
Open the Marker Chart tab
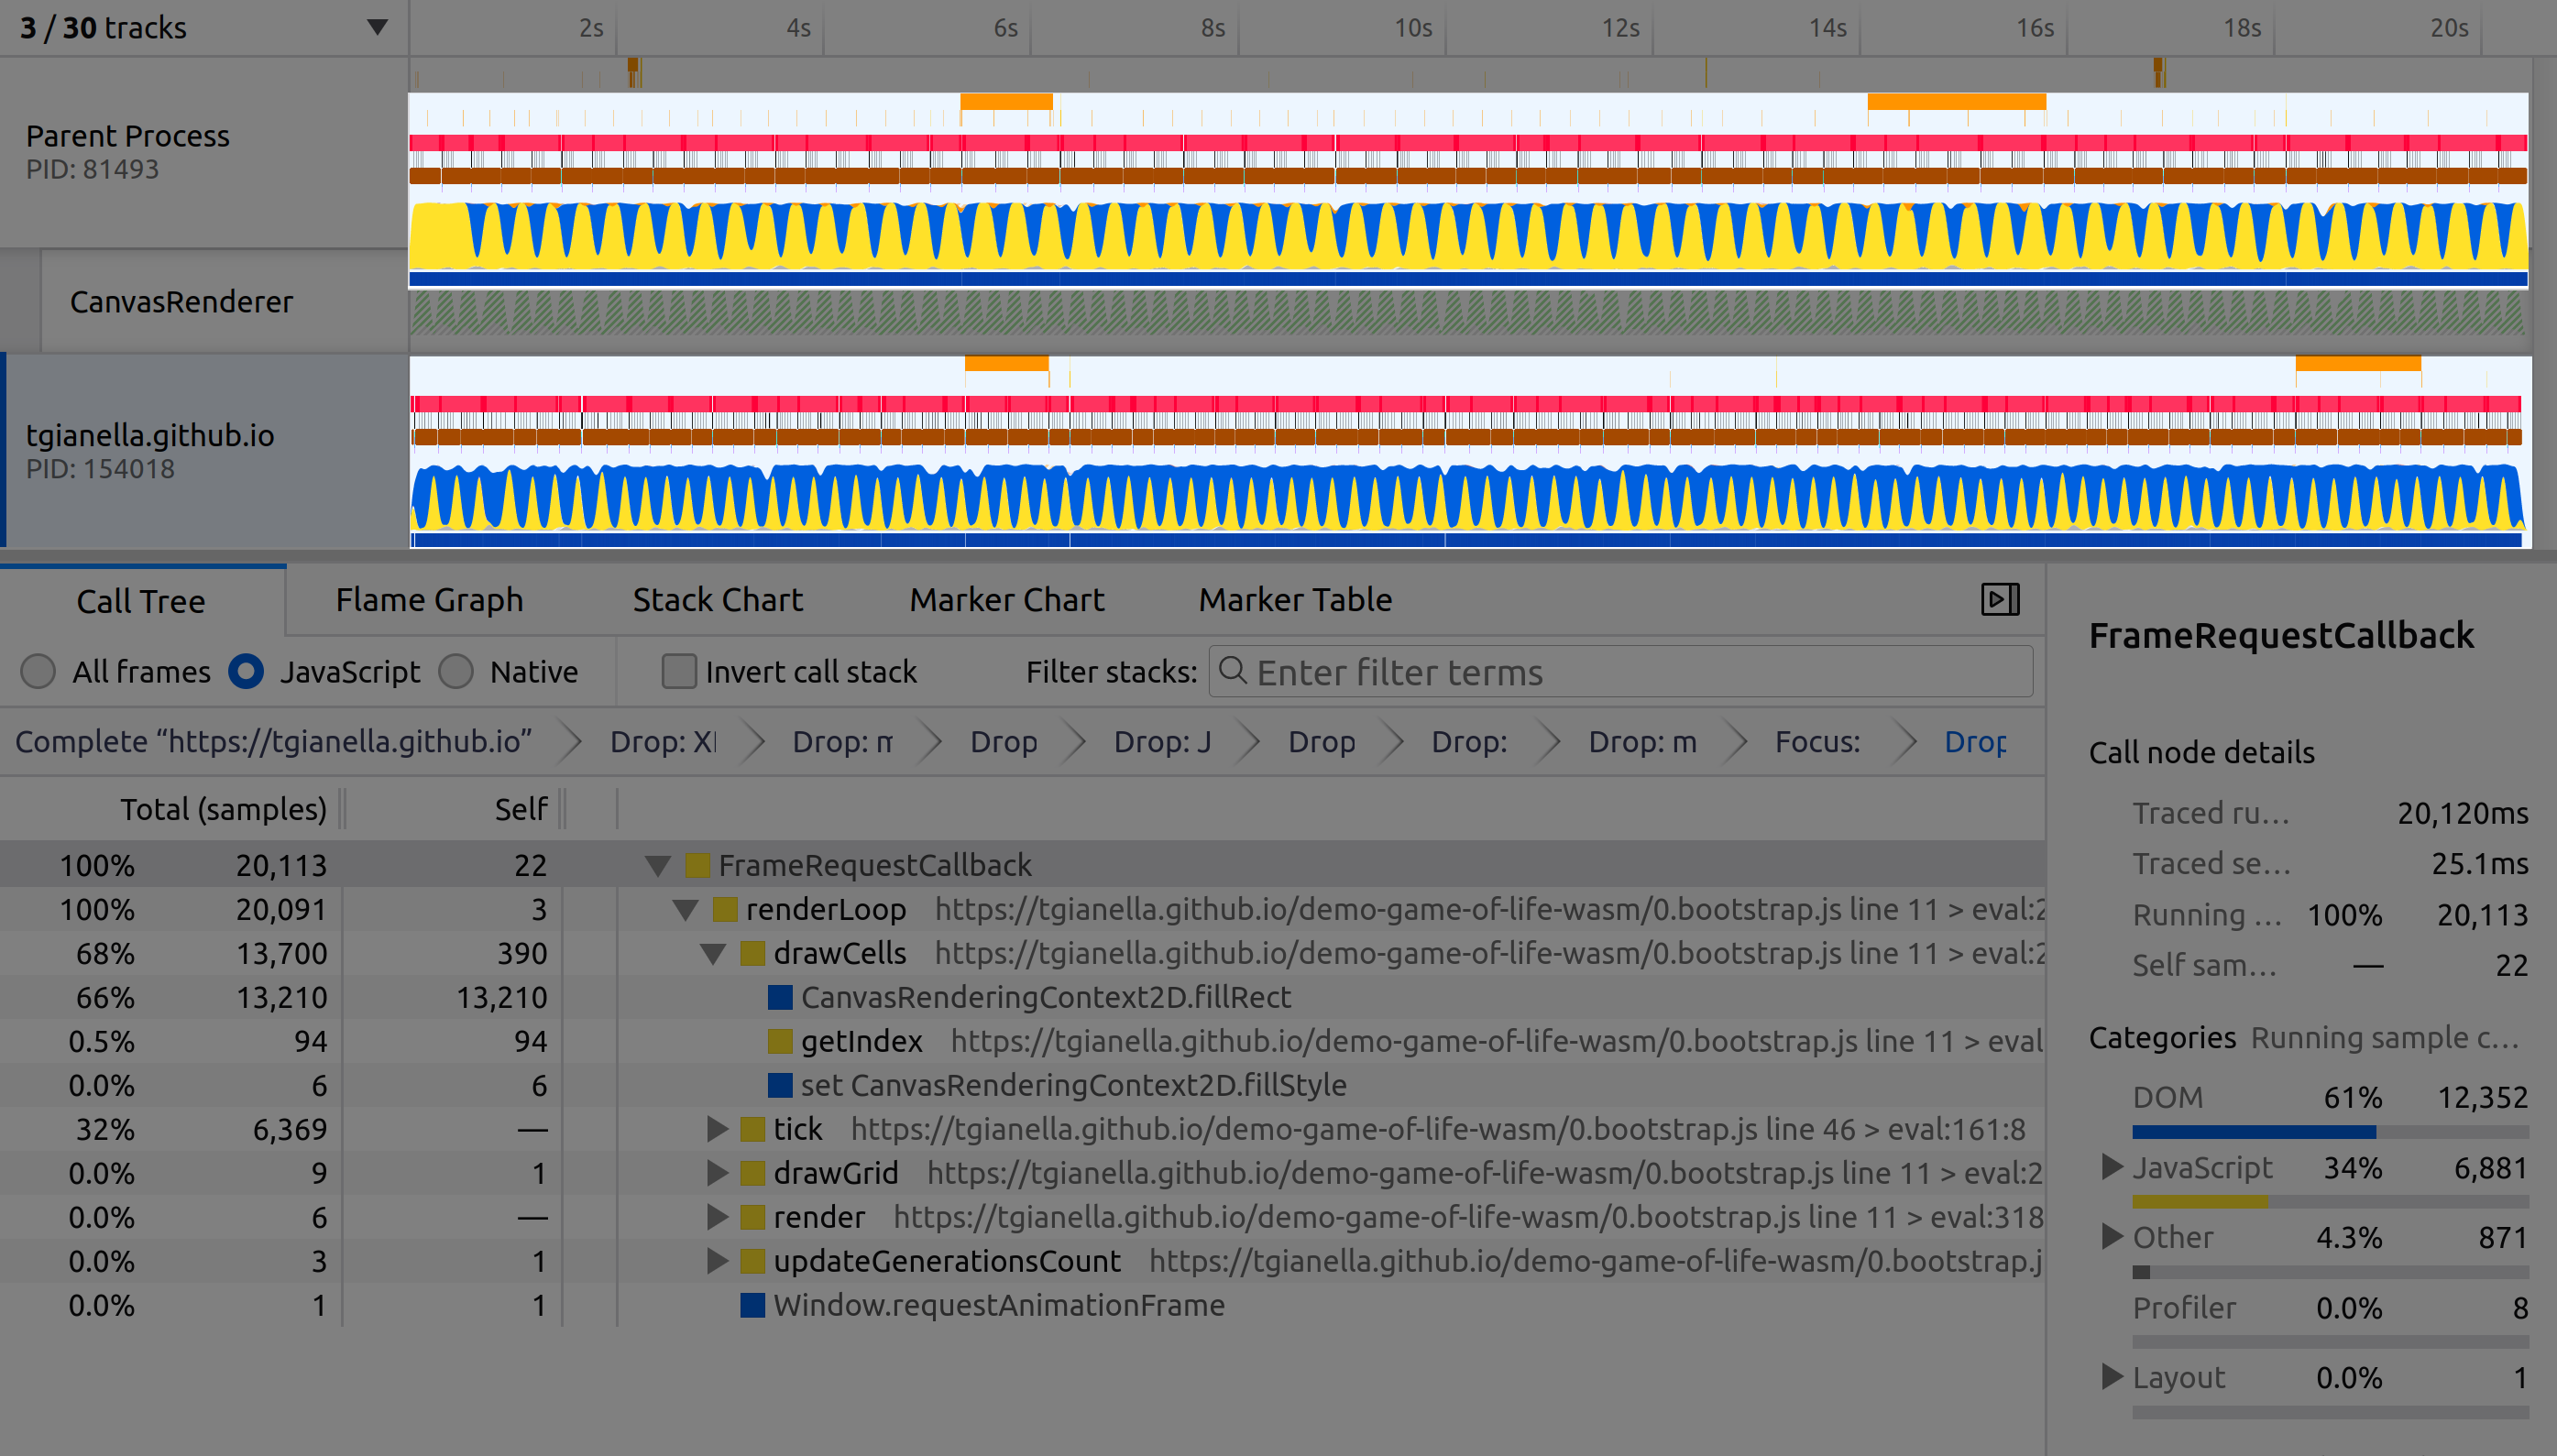1006,600
